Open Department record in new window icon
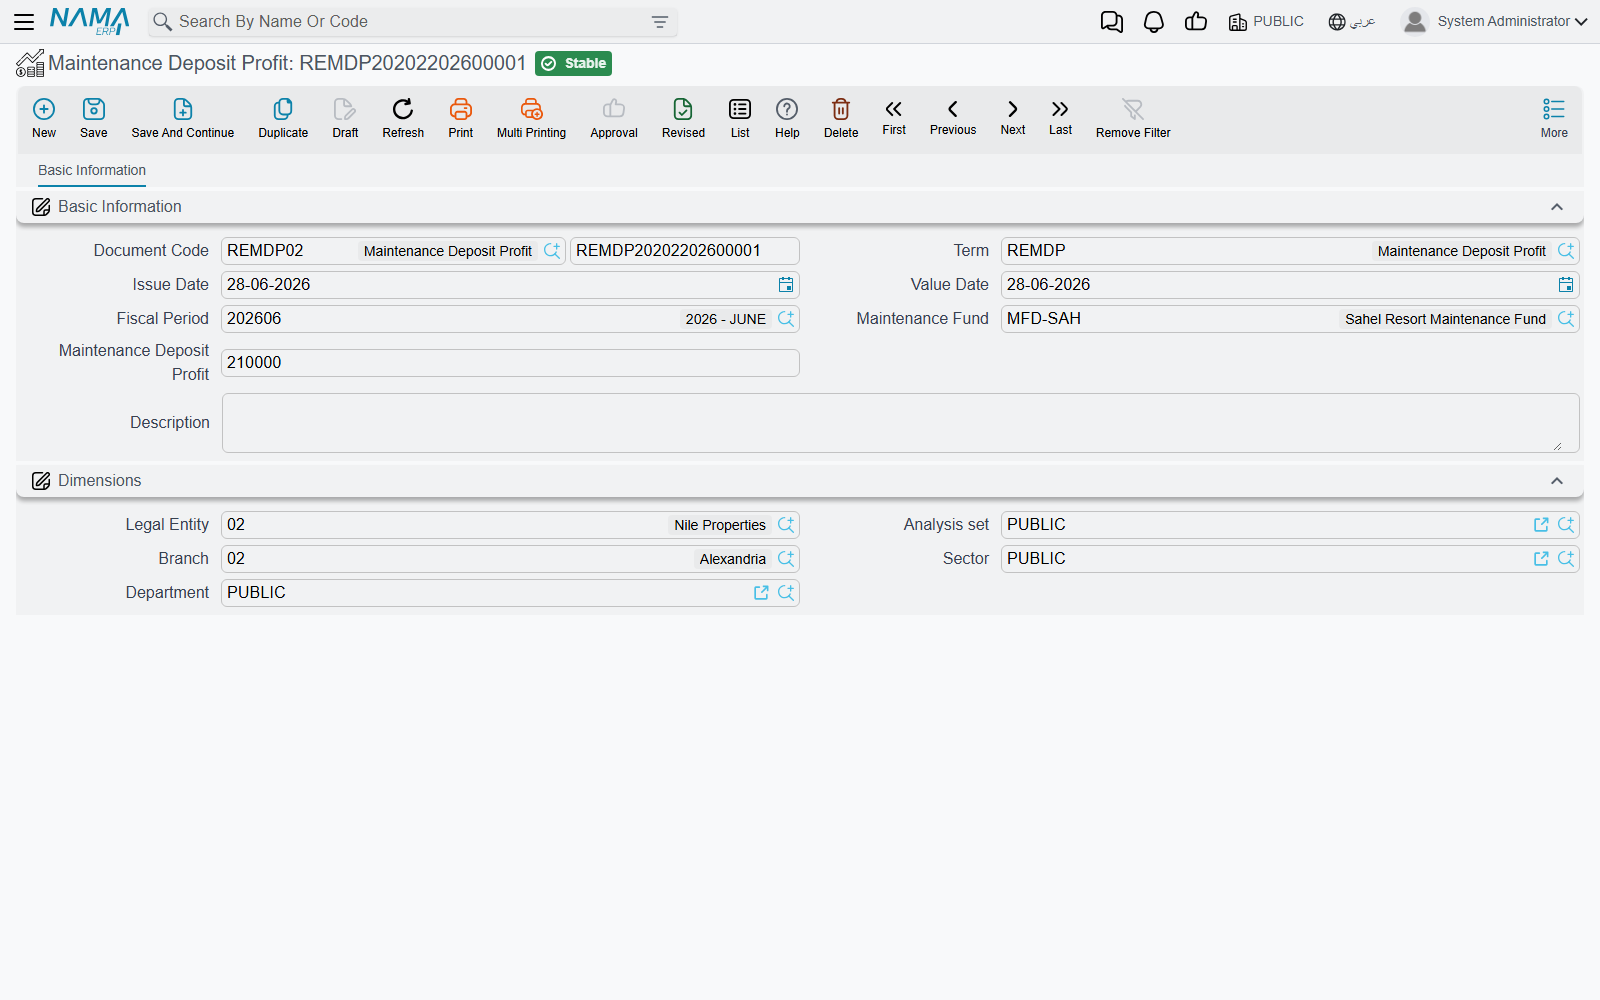The width and height of the screenshot is (1600, 1000). [x=761, y=593]
